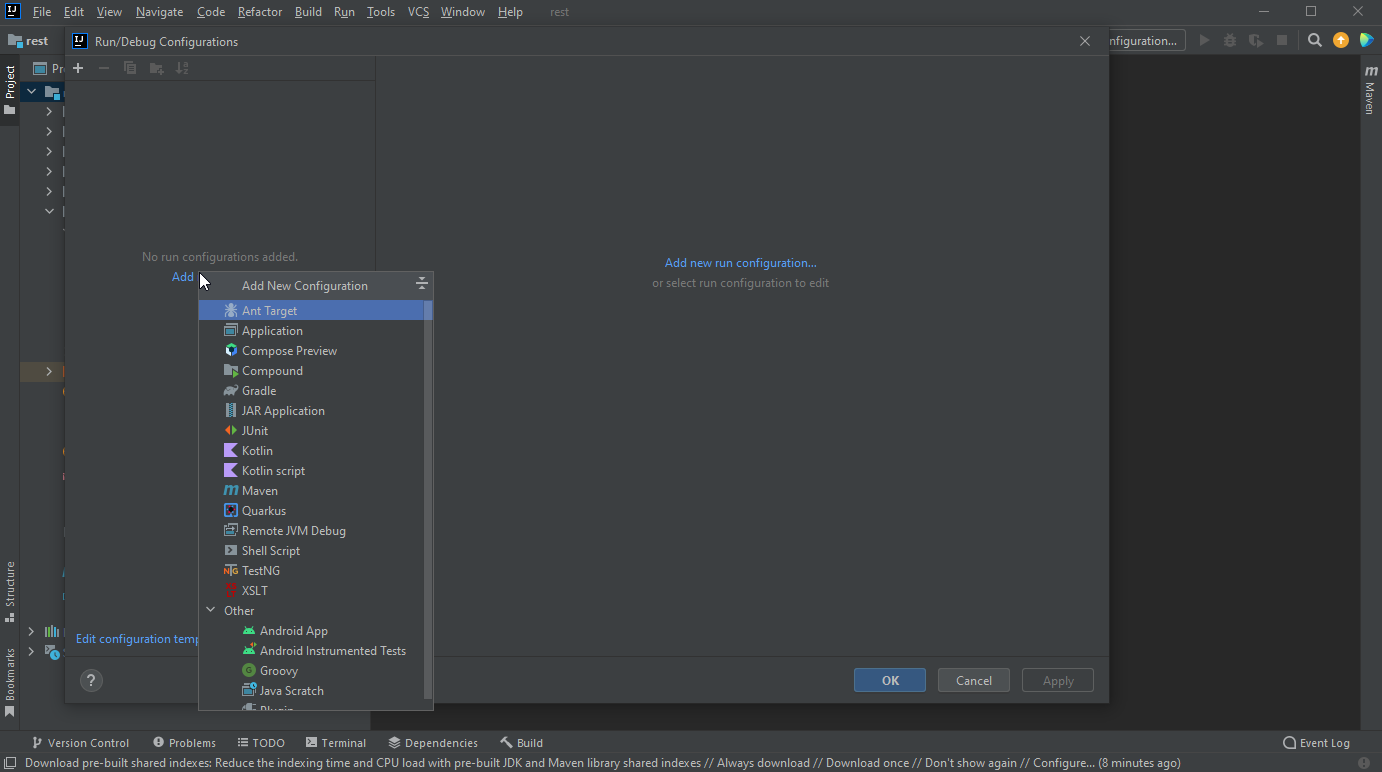This screenshot has height=772, width=1382.
Task: Collapse the Other section in configuration list
Action: point(210,610)
